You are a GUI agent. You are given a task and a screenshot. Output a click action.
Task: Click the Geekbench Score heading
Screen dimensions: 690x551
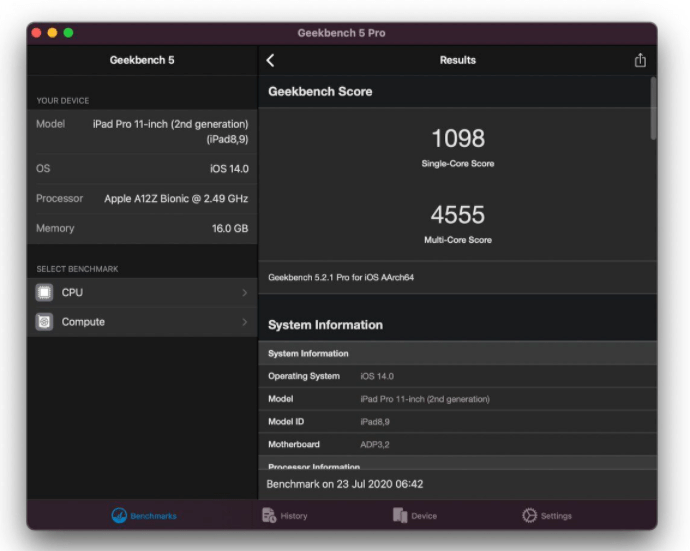point(320,92)
